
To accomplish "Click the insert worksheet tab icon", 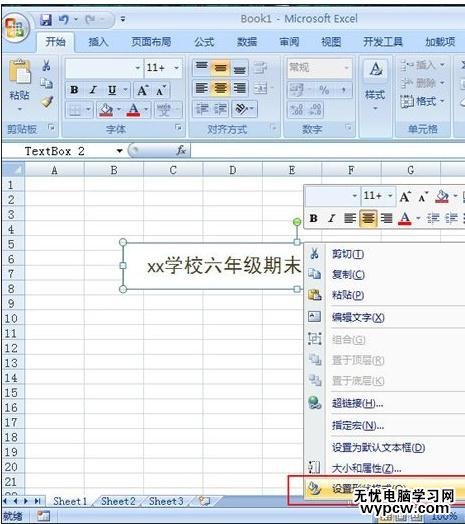I will (x=204, y=501).
